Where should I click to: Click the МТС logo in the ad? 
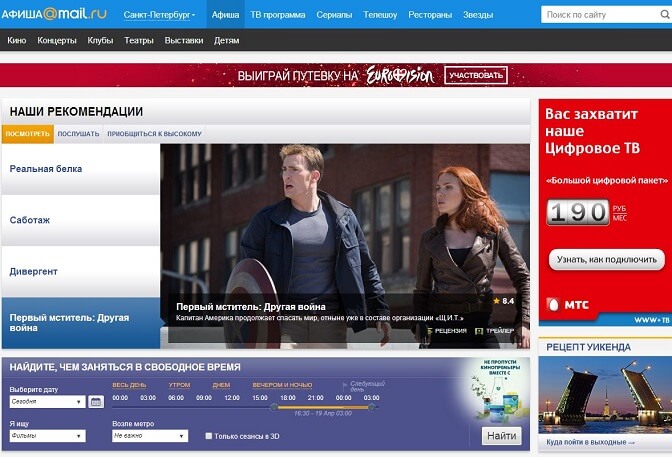tap(568, 304)
